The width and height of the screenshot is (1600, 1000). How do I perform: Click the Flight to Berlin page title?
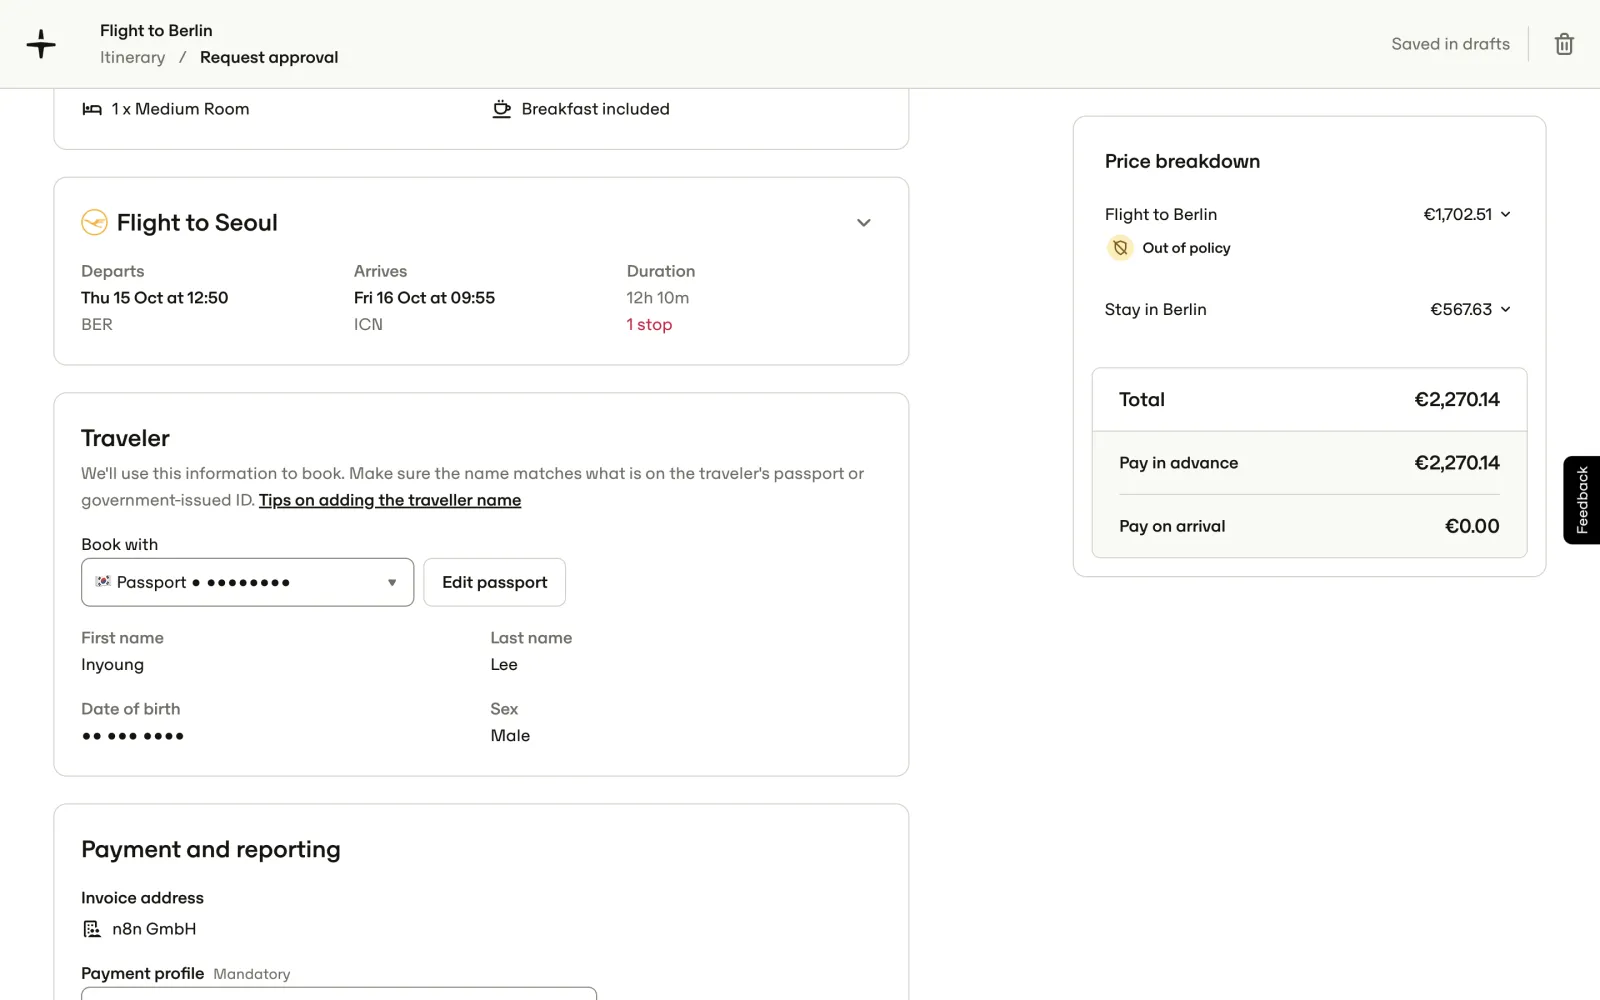tap(156, 30)
